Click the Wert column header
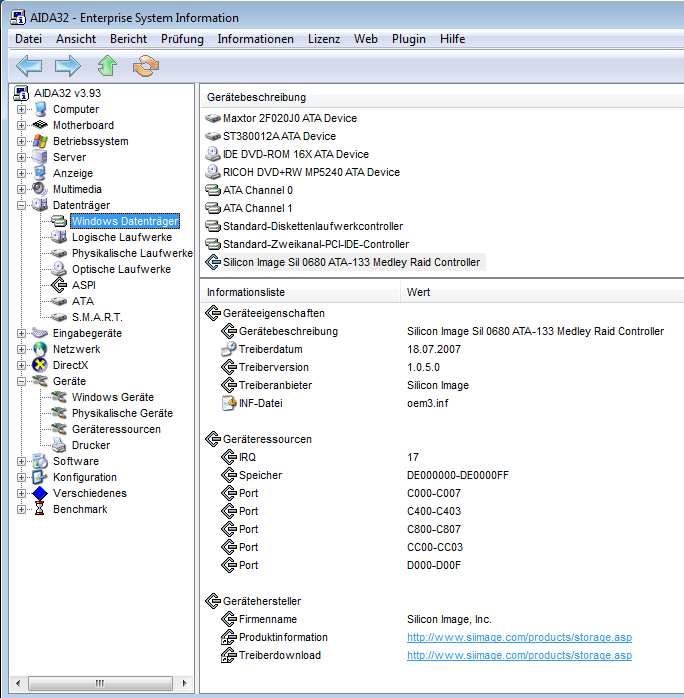Viewport: 684px width, 698px height. click(x=420, y=292)
